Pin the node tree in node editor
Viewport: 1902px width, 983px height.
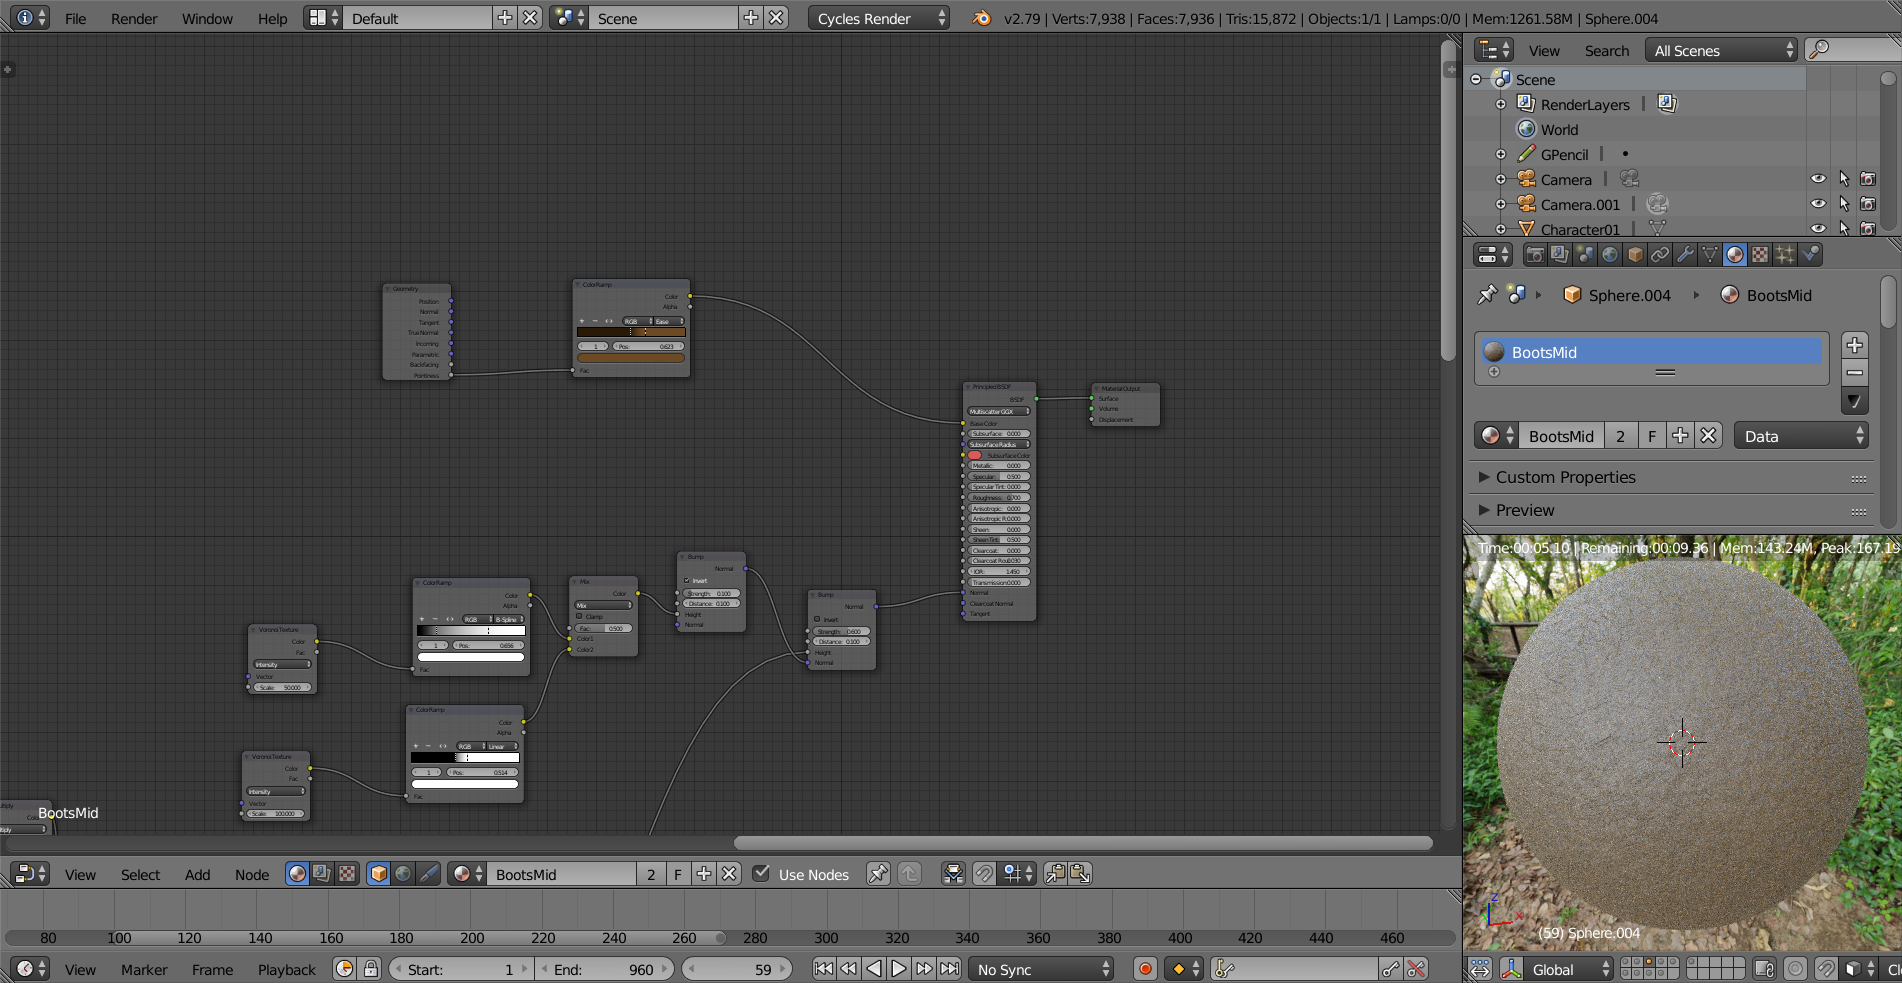coord(878,874)
